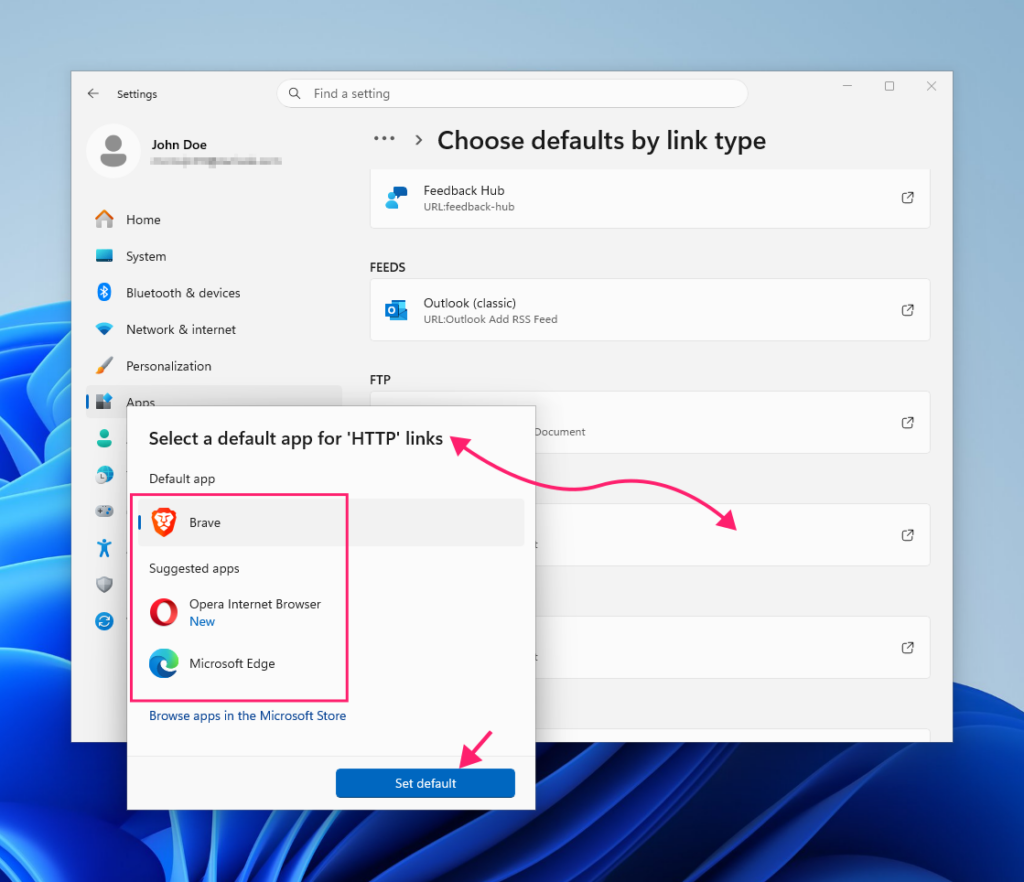Open the Accounts person icon
The height and width of the screenshot is (882, 1024).
coord(104,438)
